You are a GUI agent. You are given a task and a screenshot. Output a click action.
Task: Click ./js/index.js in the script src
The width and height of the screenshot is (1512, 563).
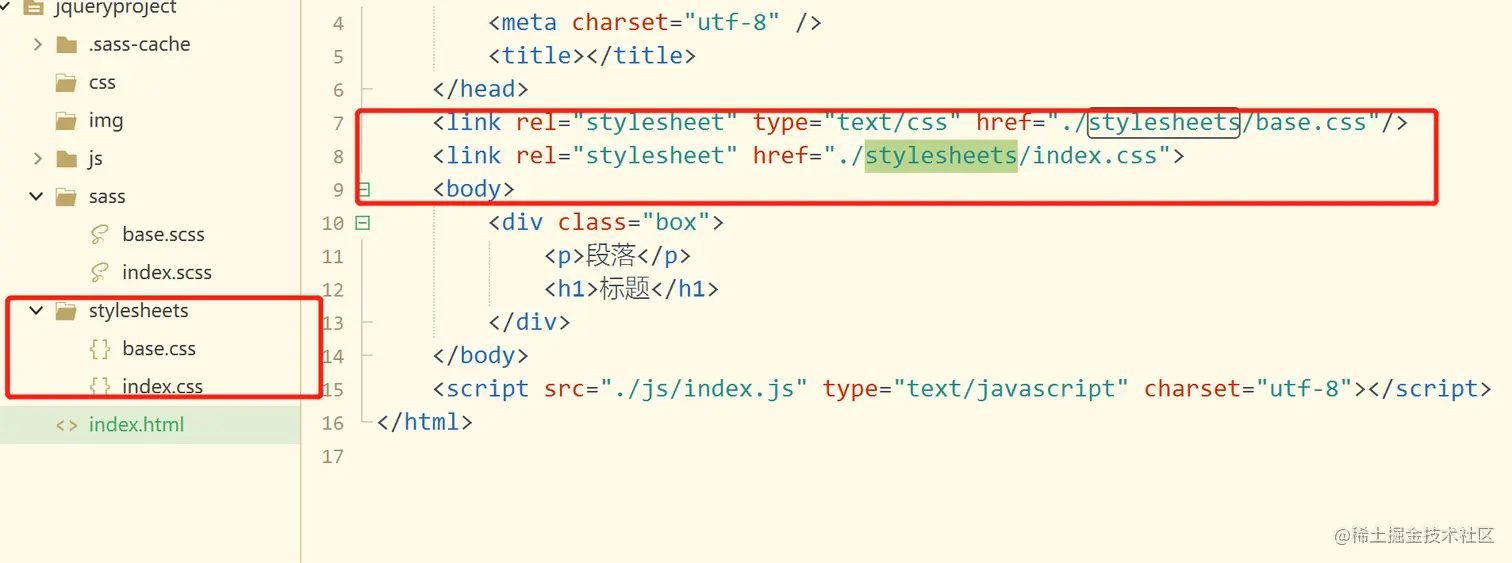tap(704, 388)
